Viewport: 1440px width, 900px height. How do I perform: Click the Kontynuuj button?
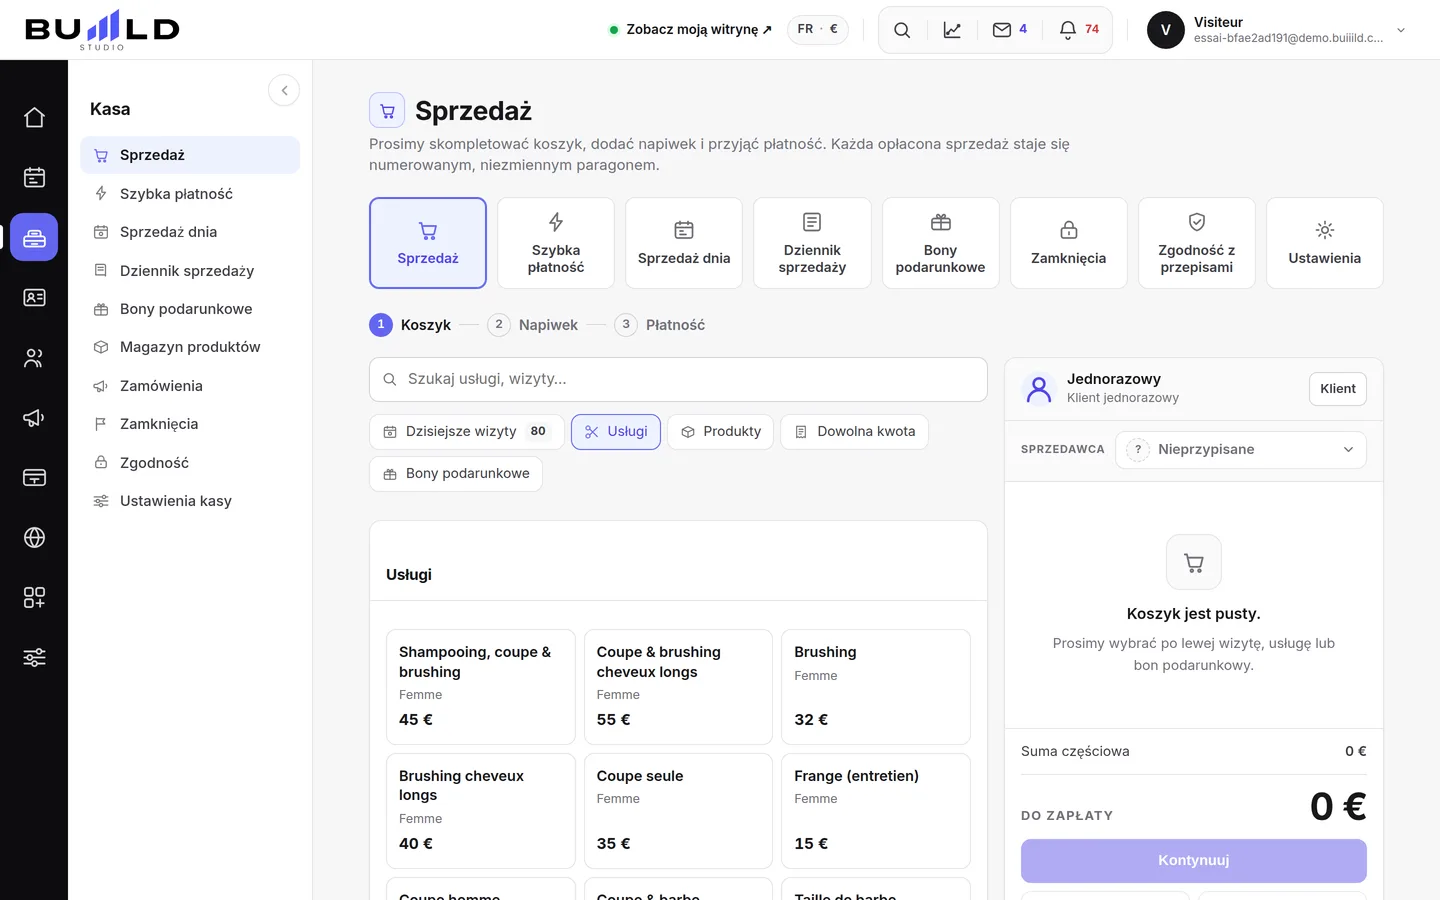pyautogui.click(x=1194, y=861)
